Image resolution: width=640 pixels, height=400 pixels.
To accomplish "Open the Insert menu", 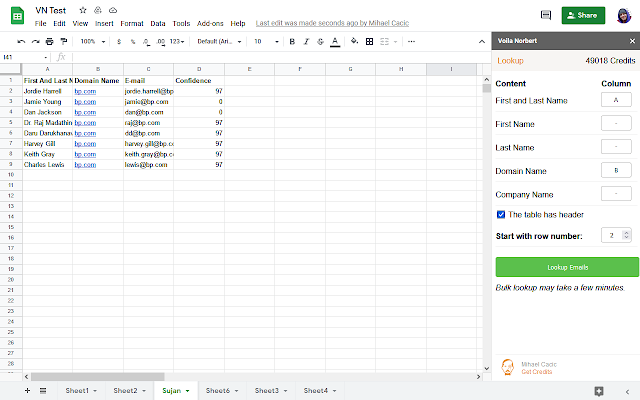I will coord(104,24).
